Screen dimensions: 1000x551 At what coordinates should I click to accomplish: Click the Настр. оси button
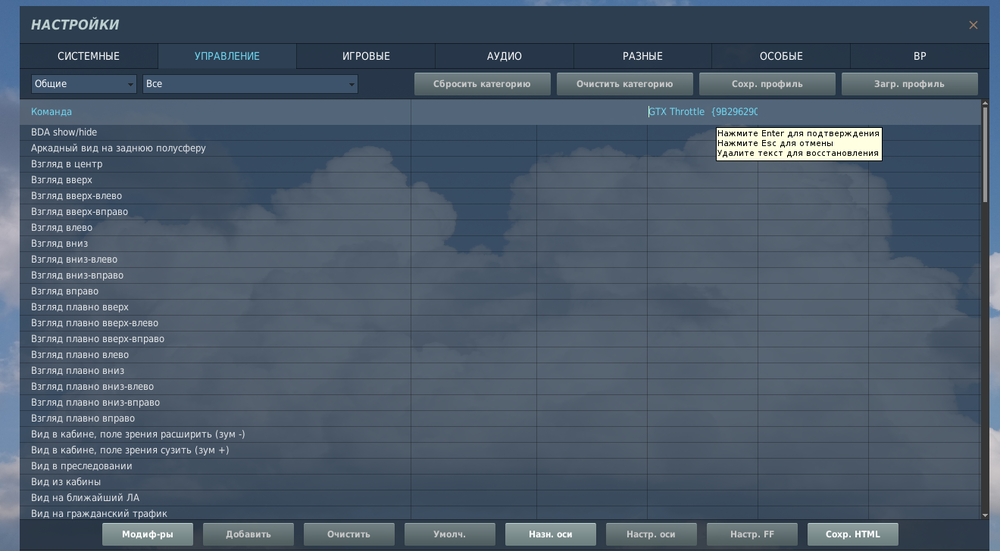[x=651, y=534]
